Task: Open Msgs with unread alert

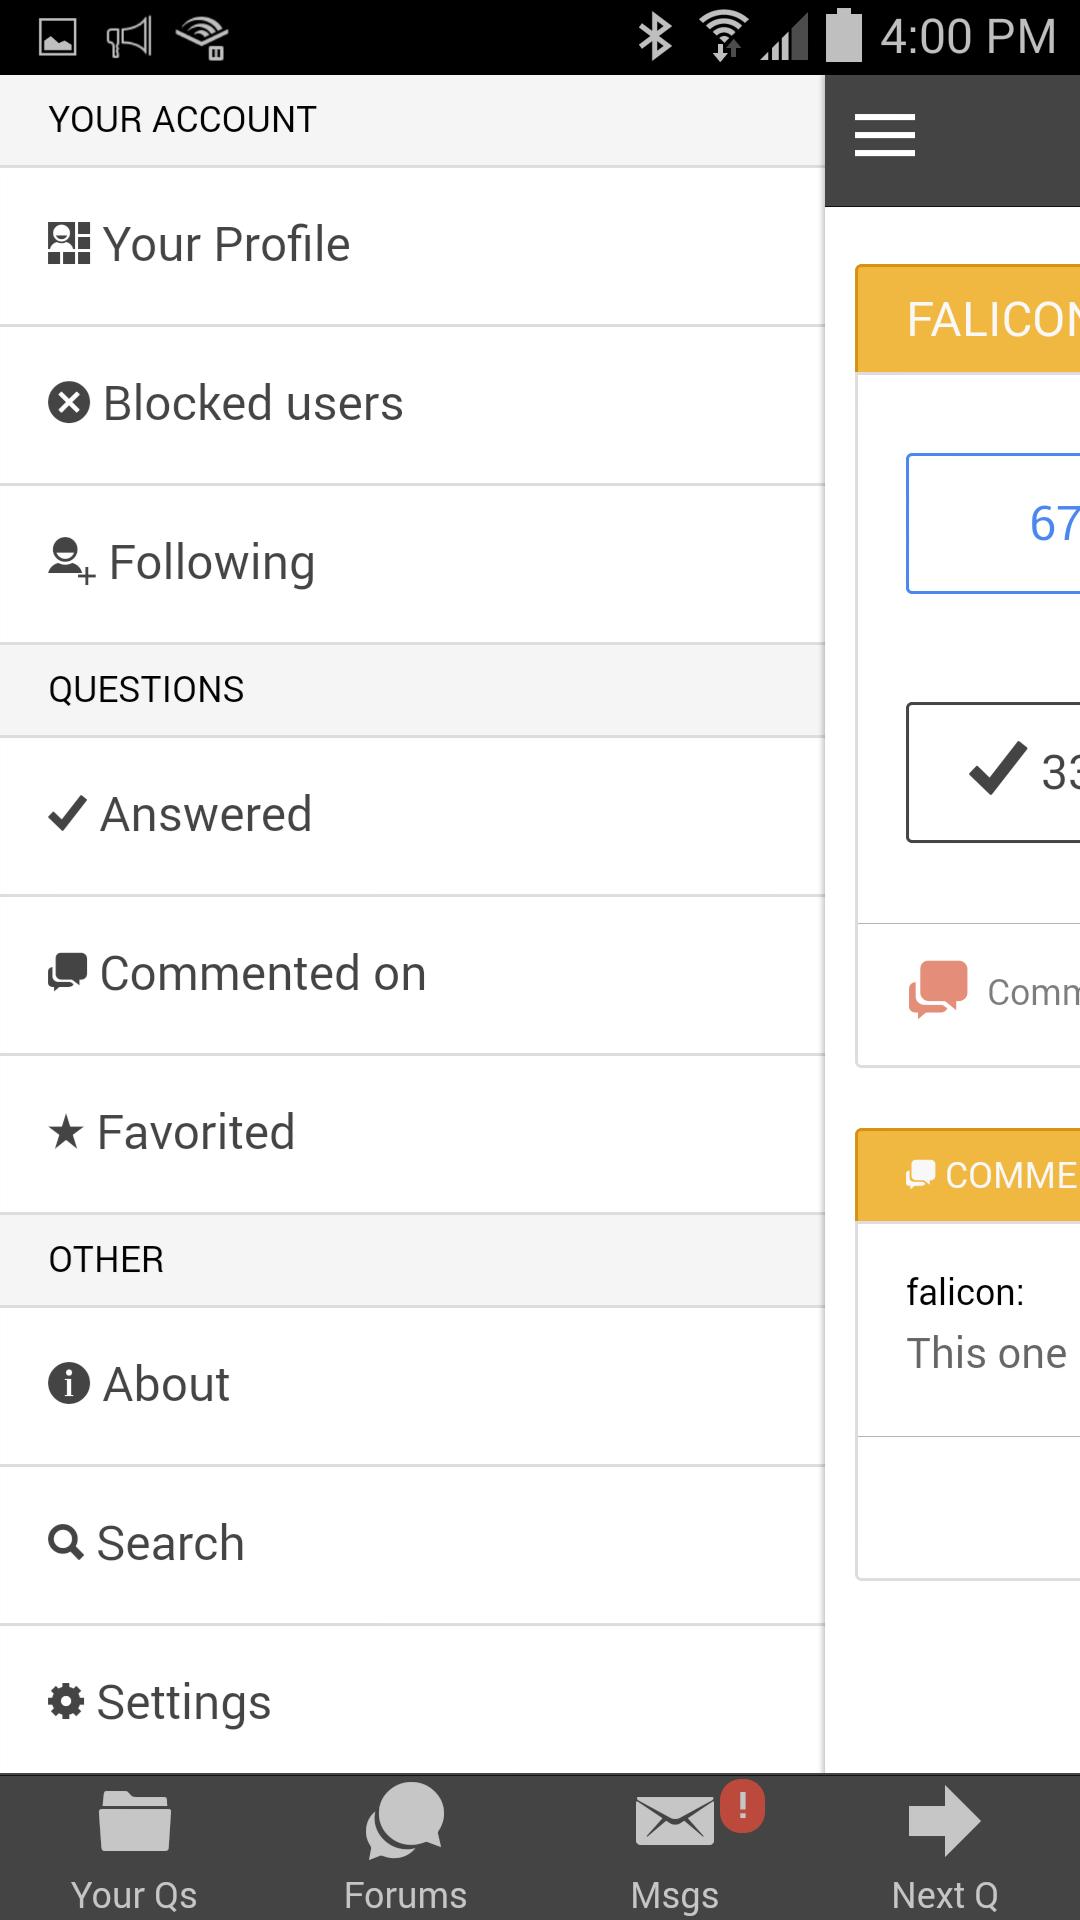Action: 675,1849
